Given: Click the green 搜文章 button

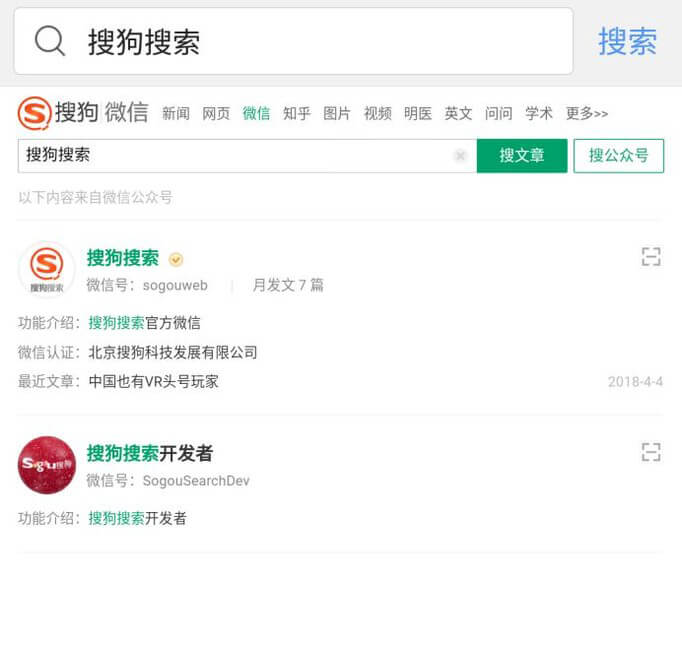Looking at the screenshot, I should pyautogui.click(x=522, y=156).
